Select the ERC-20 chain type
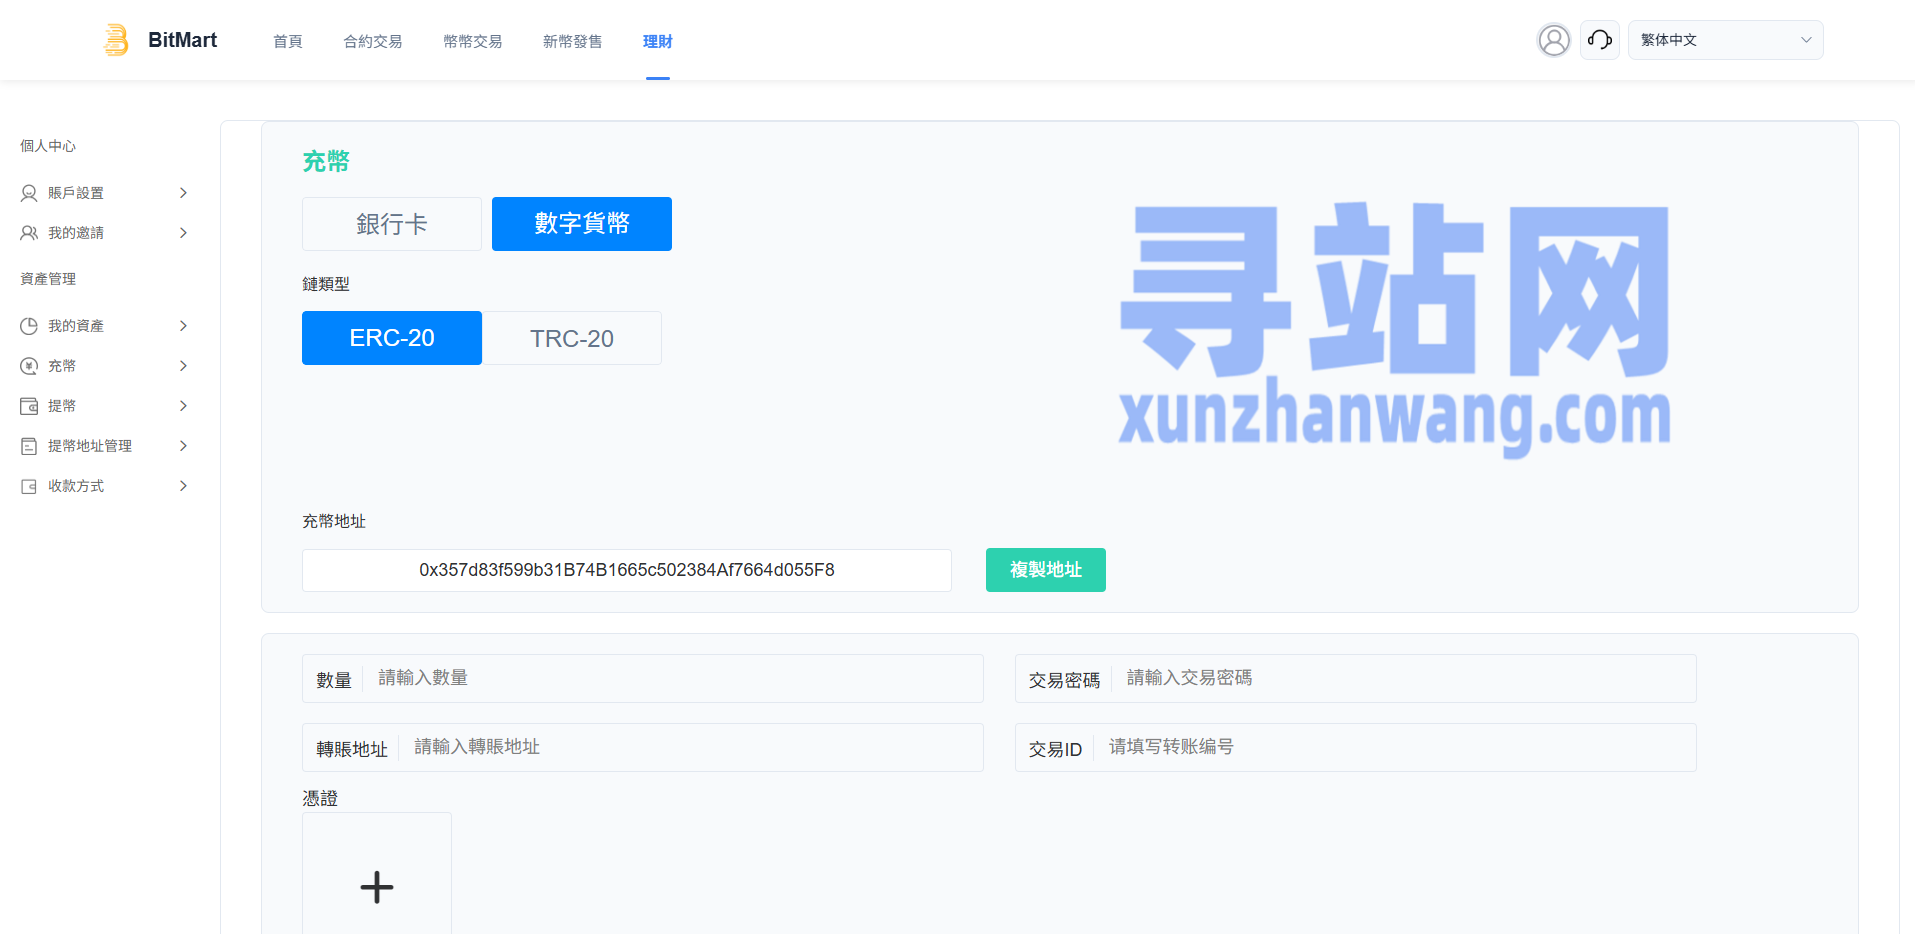This screenshot has height=934, width=1915. pos(391,338)
